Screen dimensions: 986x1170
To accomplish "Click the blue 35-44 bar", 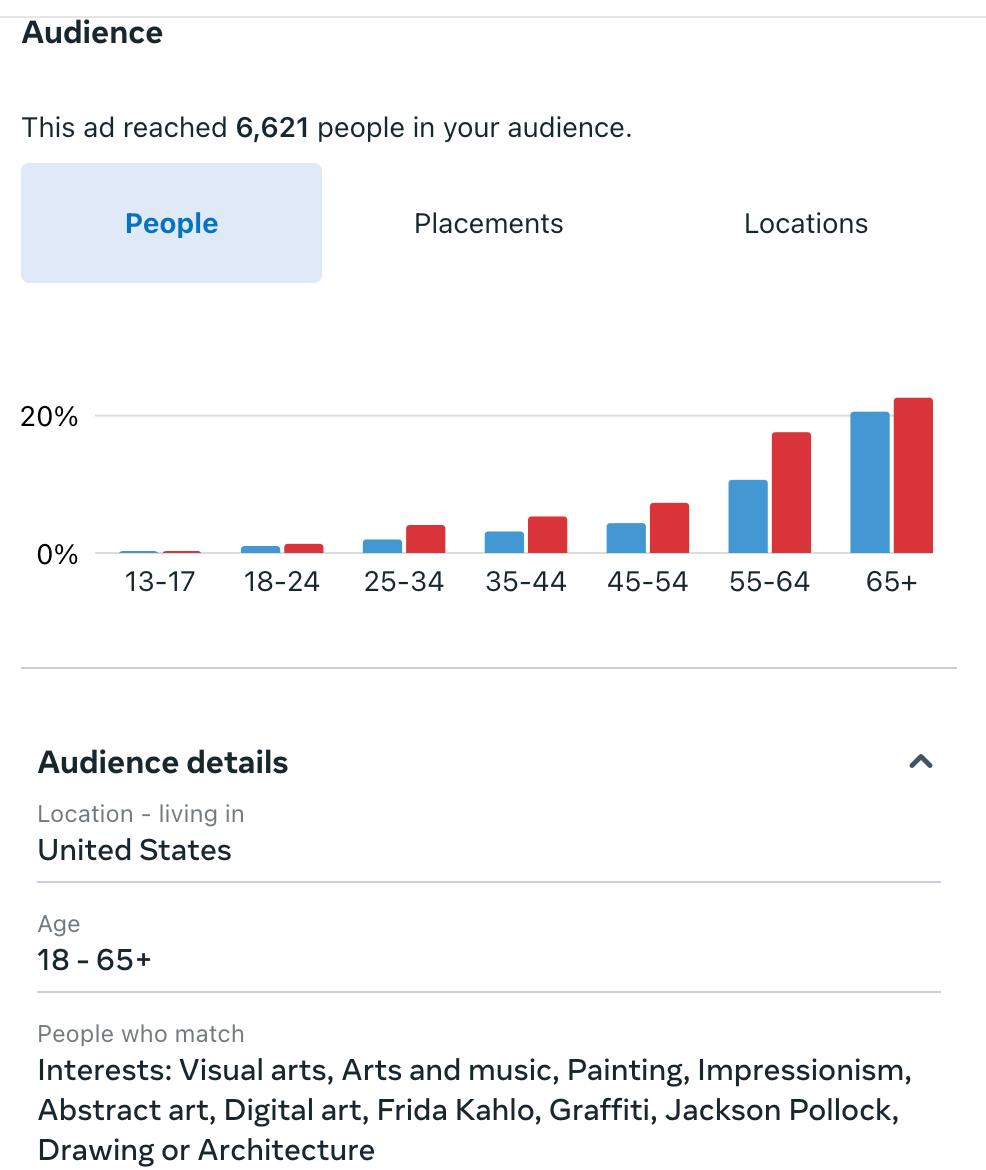I will coord(504,542).
